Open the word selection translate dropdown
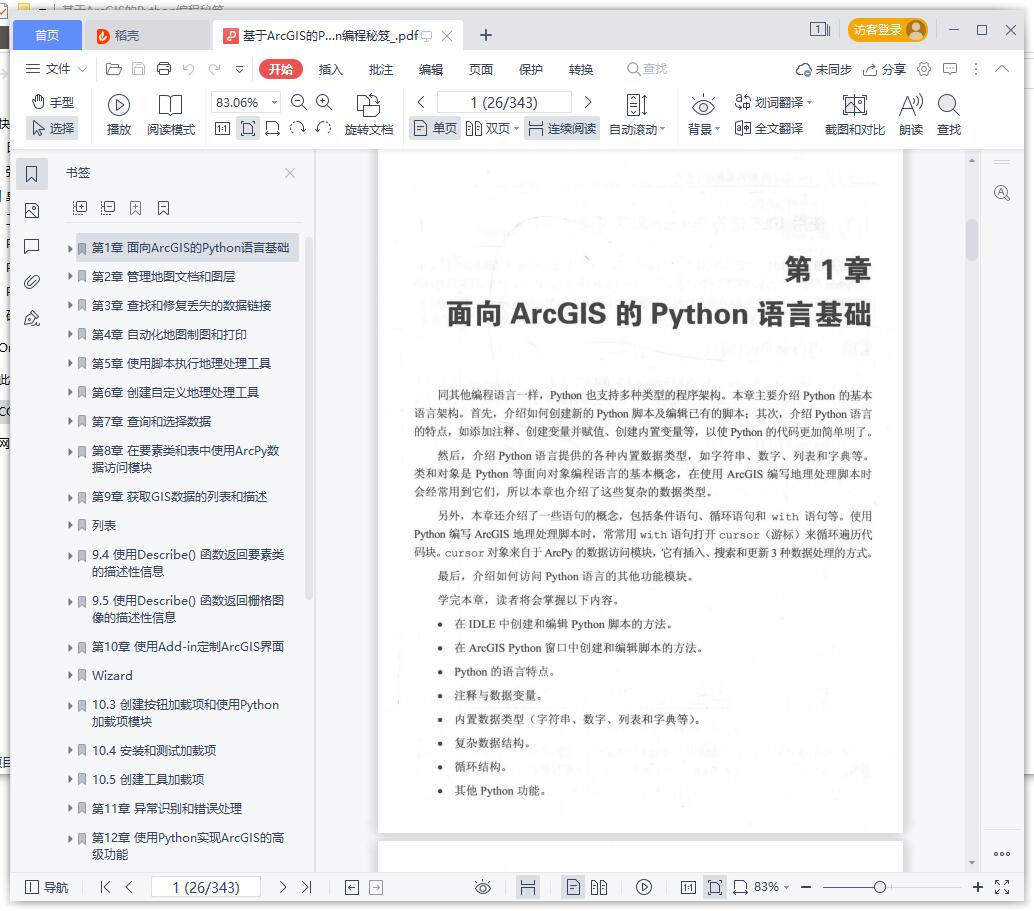Screen dimensions: 1034x911 (773, 102)
